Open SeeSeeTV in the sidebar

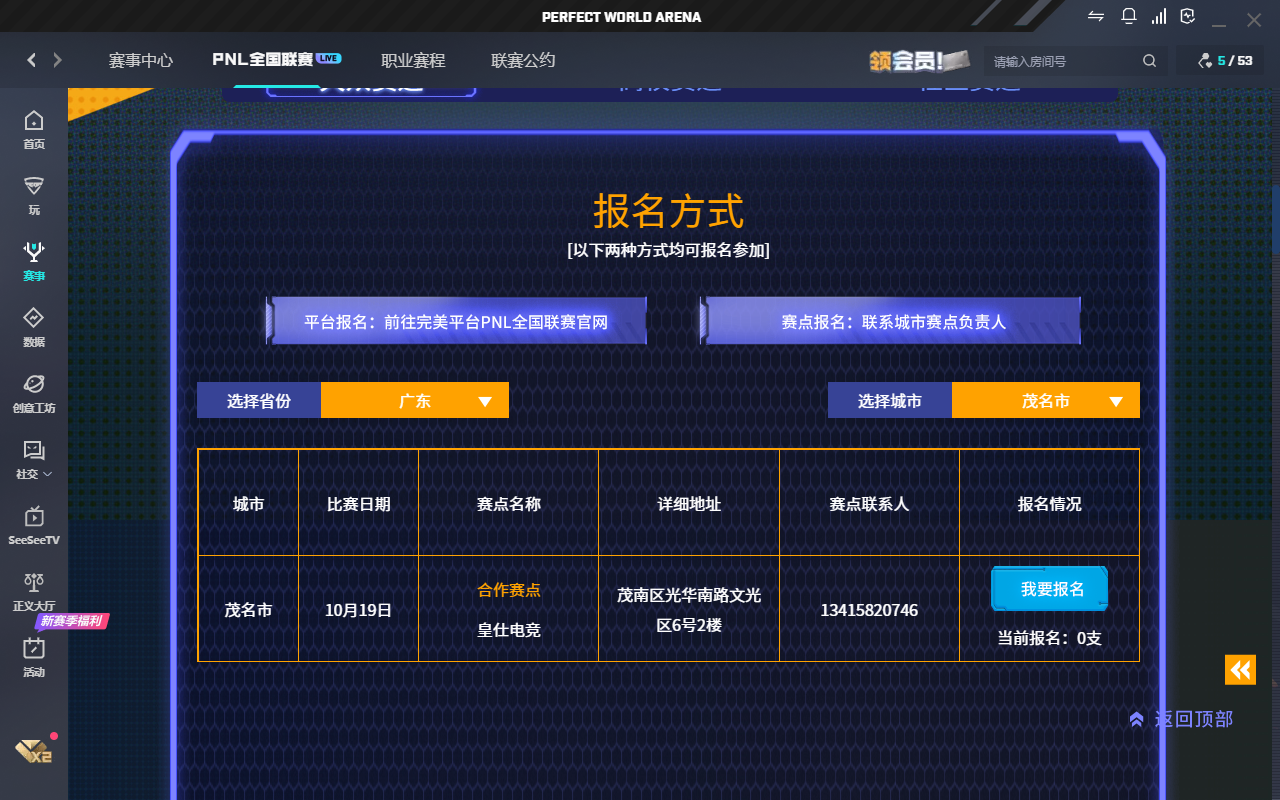[x=34, y=525]
